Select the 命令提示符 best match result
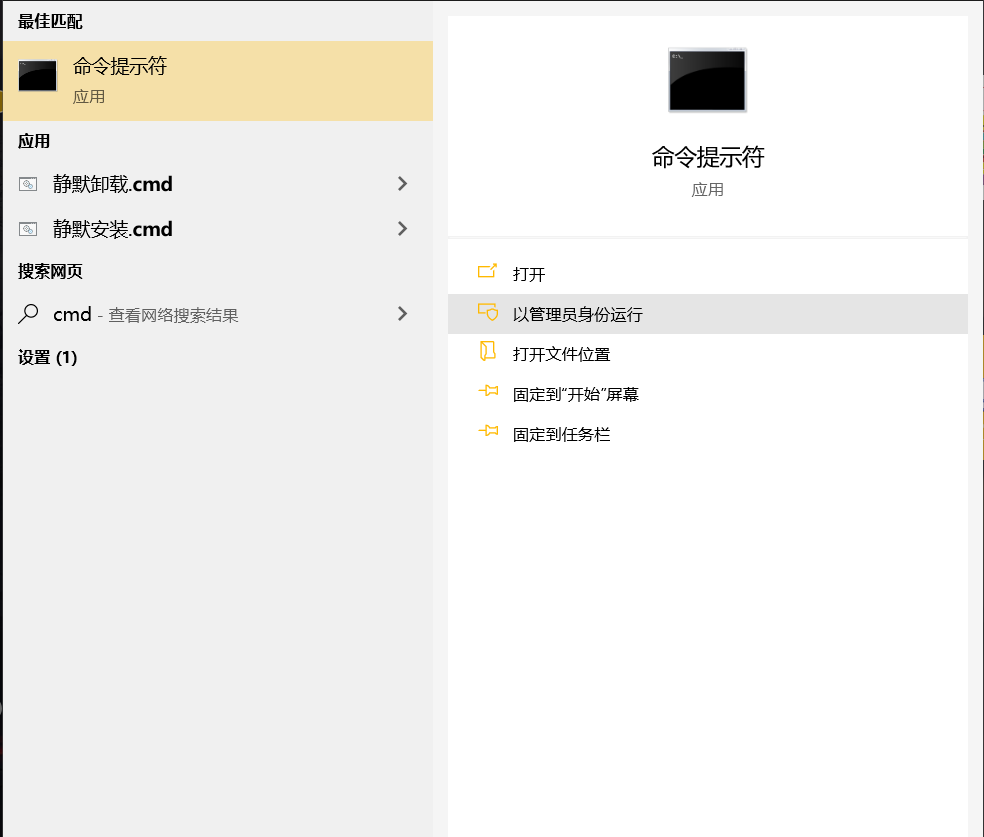984x837 pixels. coord(218,81)
